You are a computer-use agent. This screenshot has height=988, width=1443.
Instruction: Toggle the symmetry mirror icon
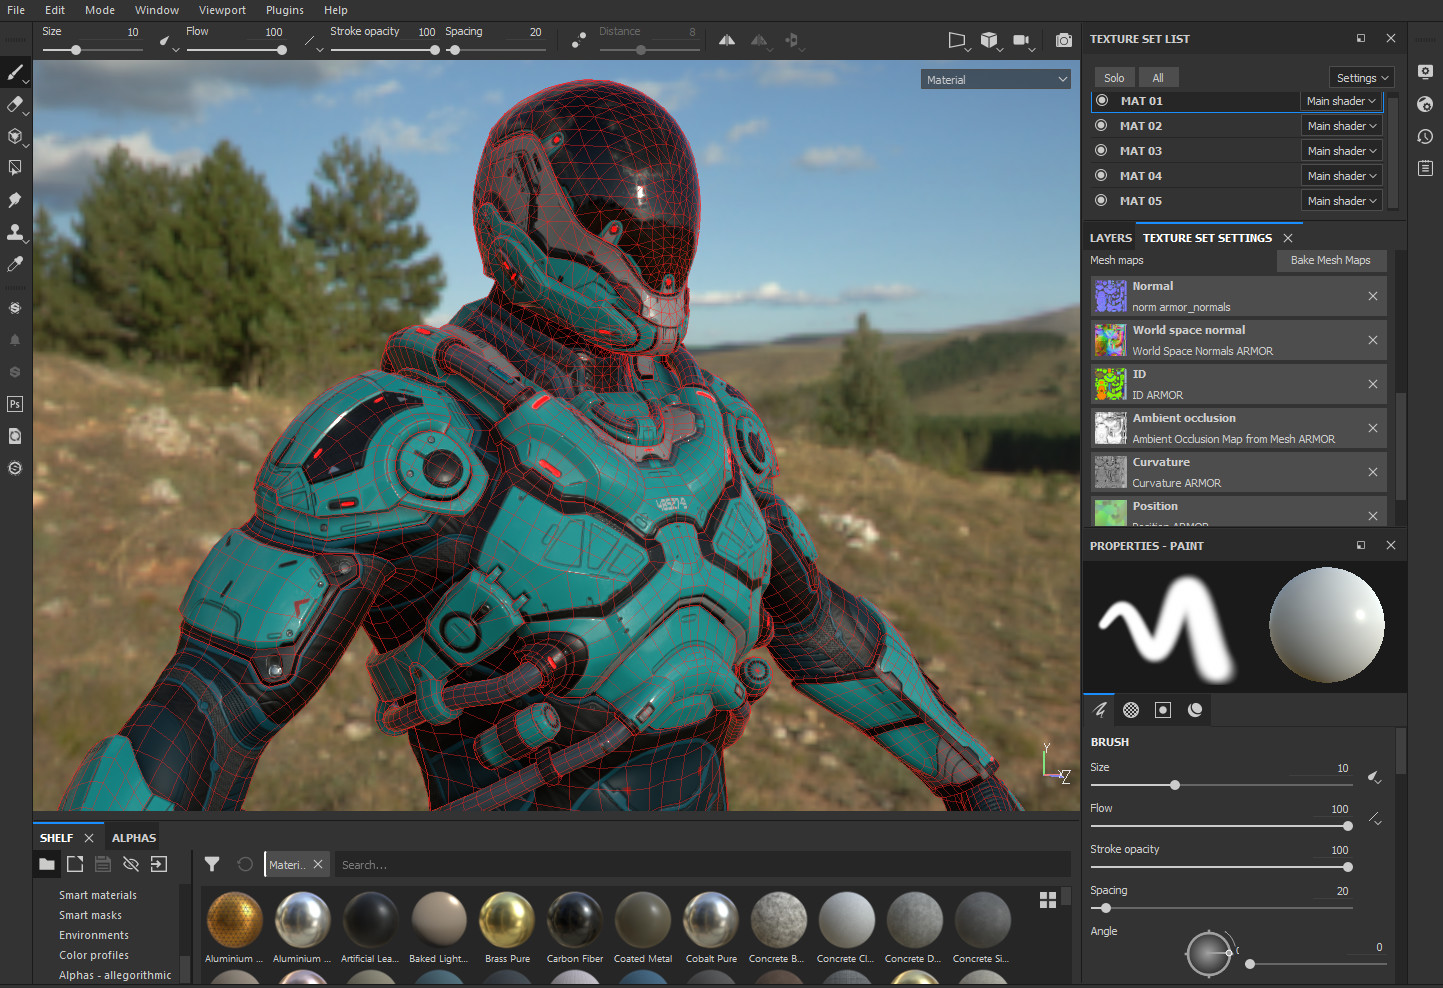727,40
